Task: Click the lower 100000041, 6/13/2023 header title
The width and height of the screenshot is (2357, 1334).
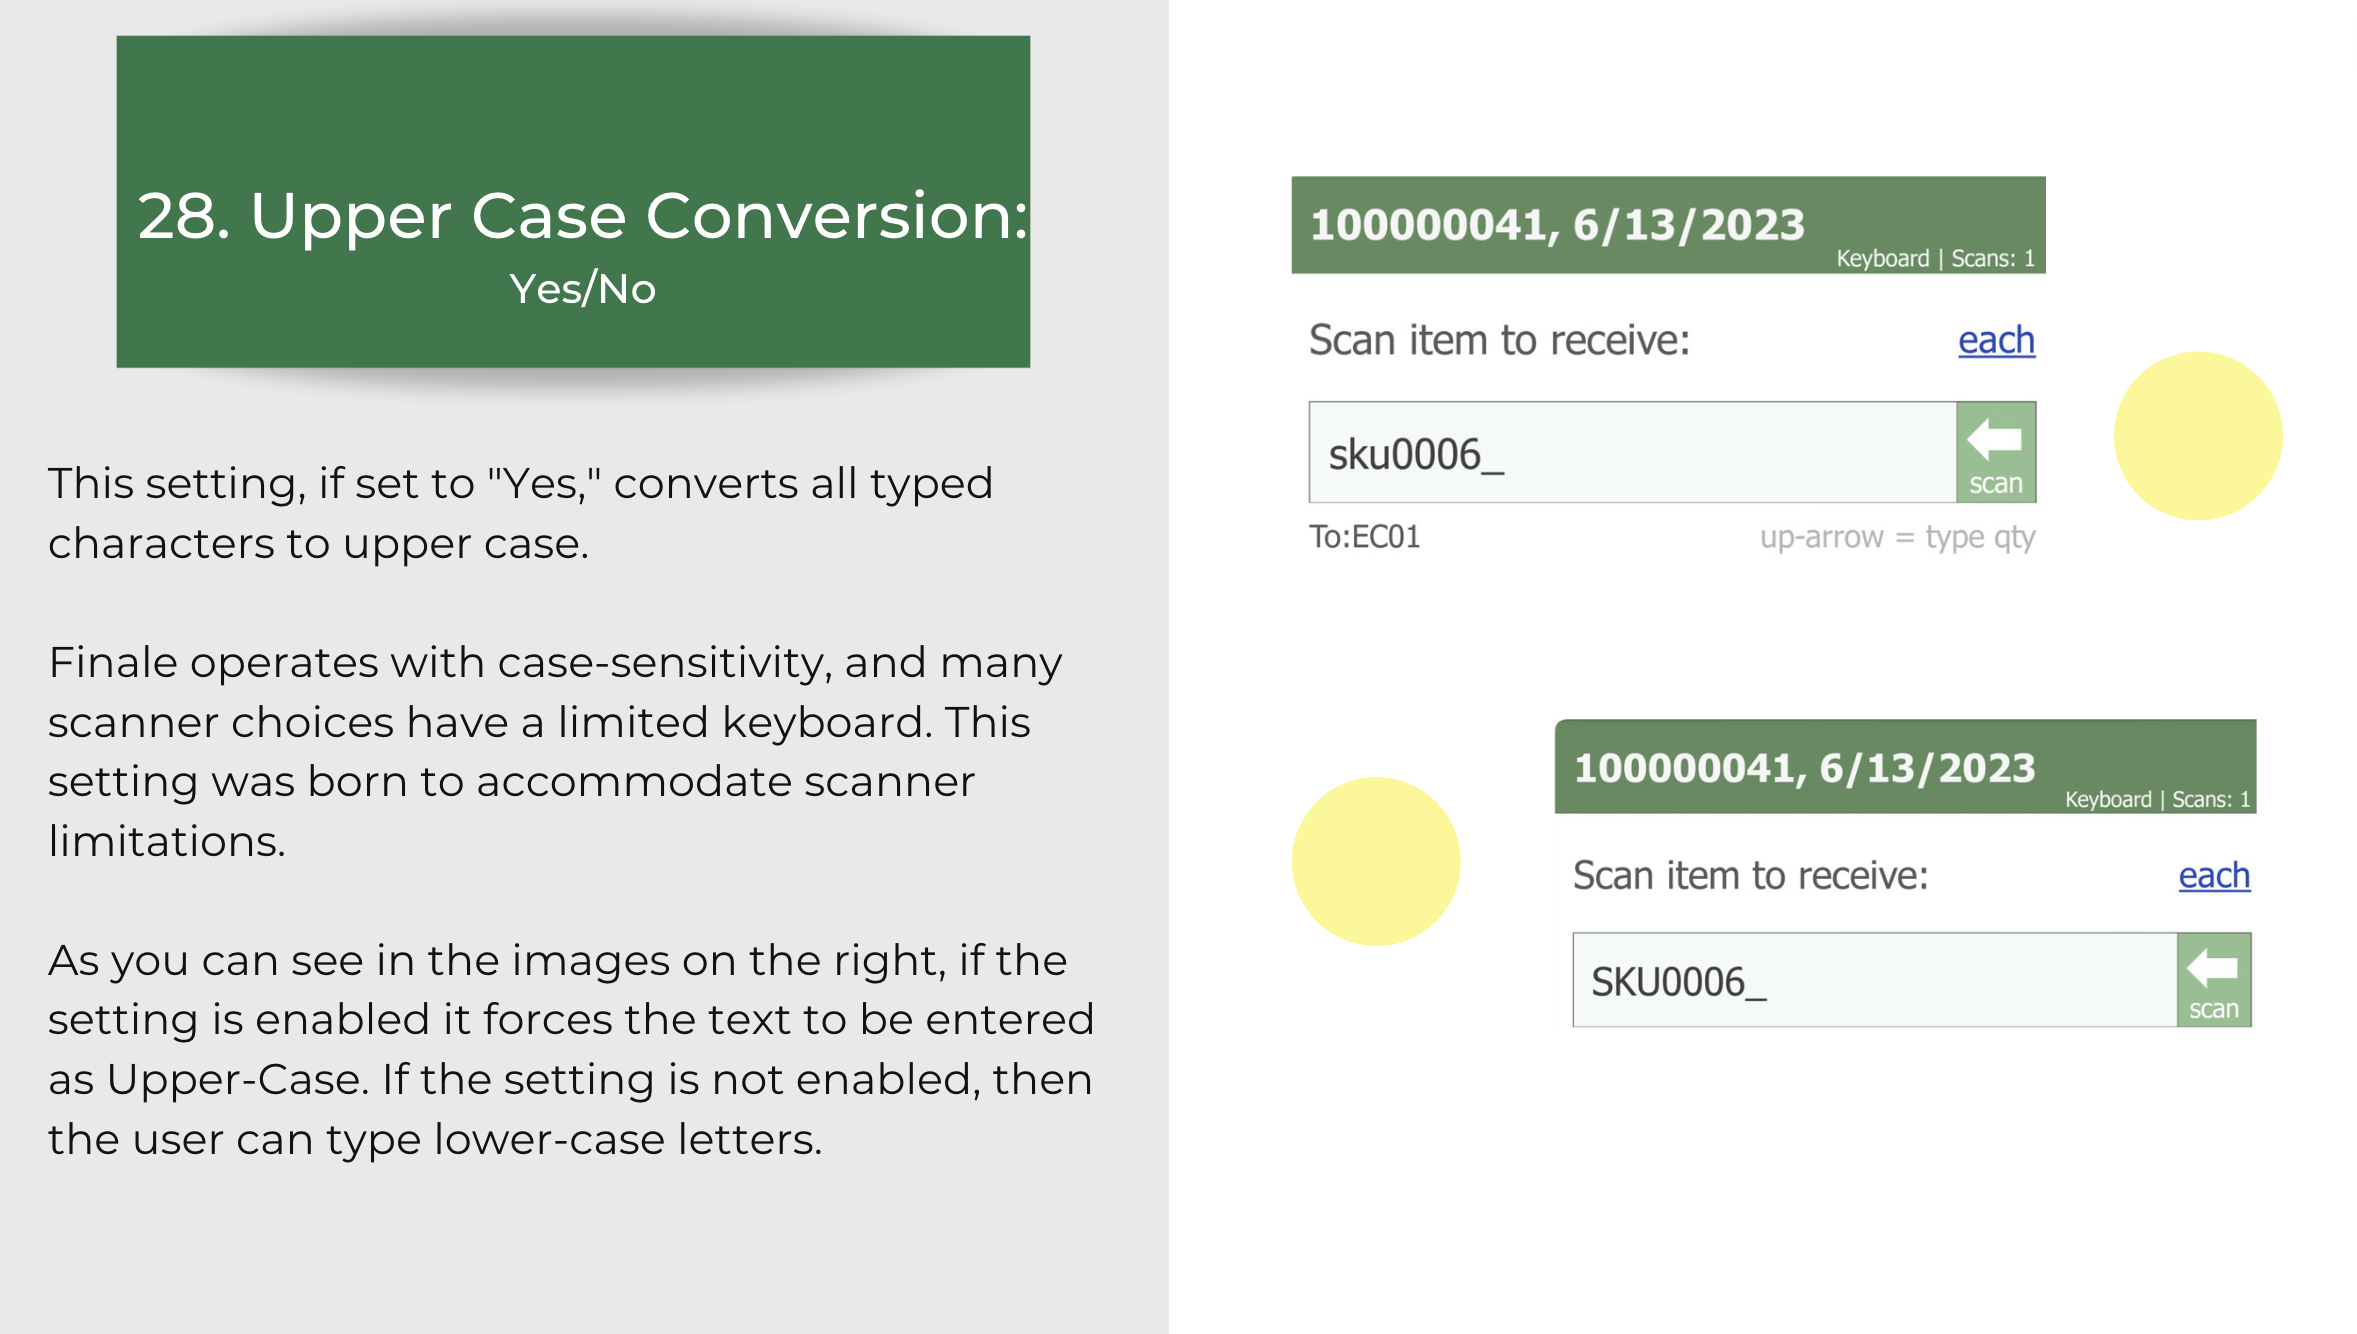Action: 1804,768
